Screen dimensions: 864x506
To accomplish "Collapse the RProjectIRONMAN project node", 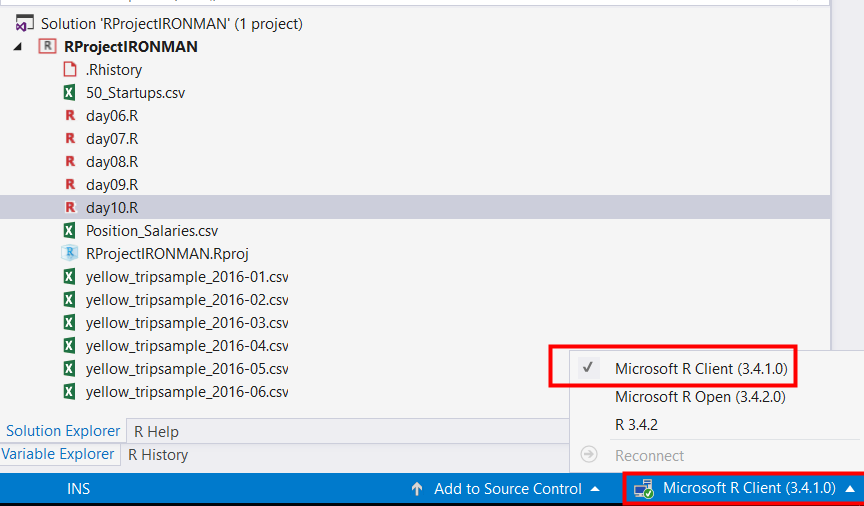I will pyautogui.click(x=18, y=47).
